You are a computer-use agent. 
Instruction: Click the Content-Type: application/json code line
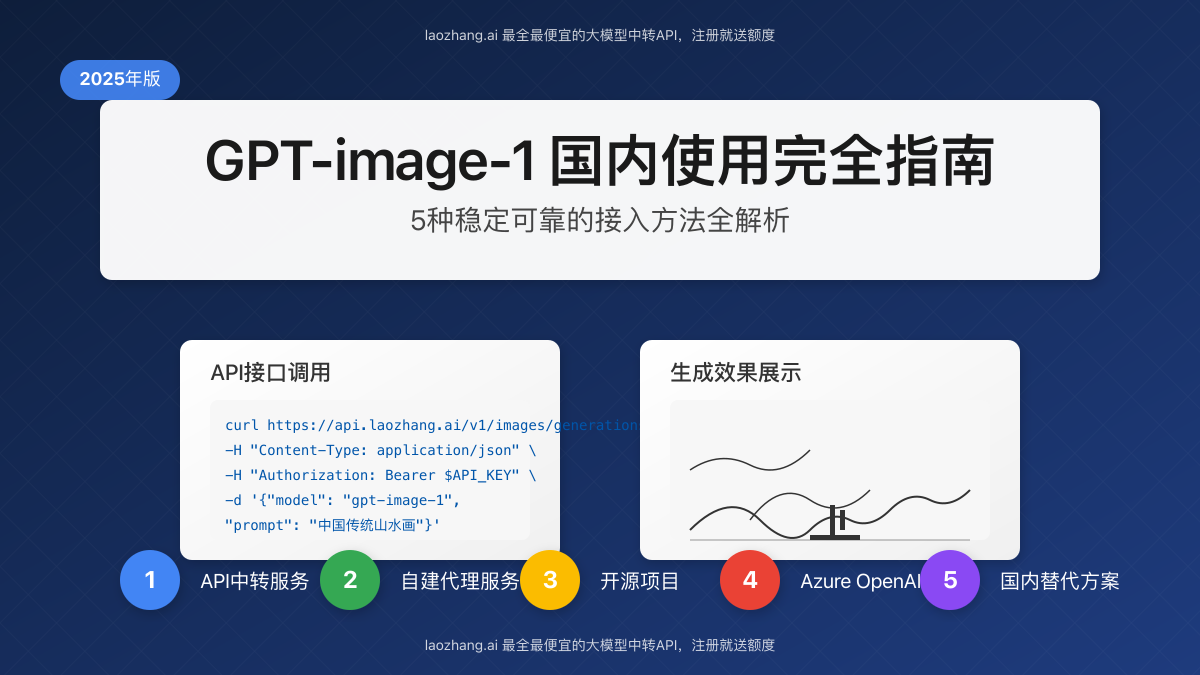coord(381,450)
